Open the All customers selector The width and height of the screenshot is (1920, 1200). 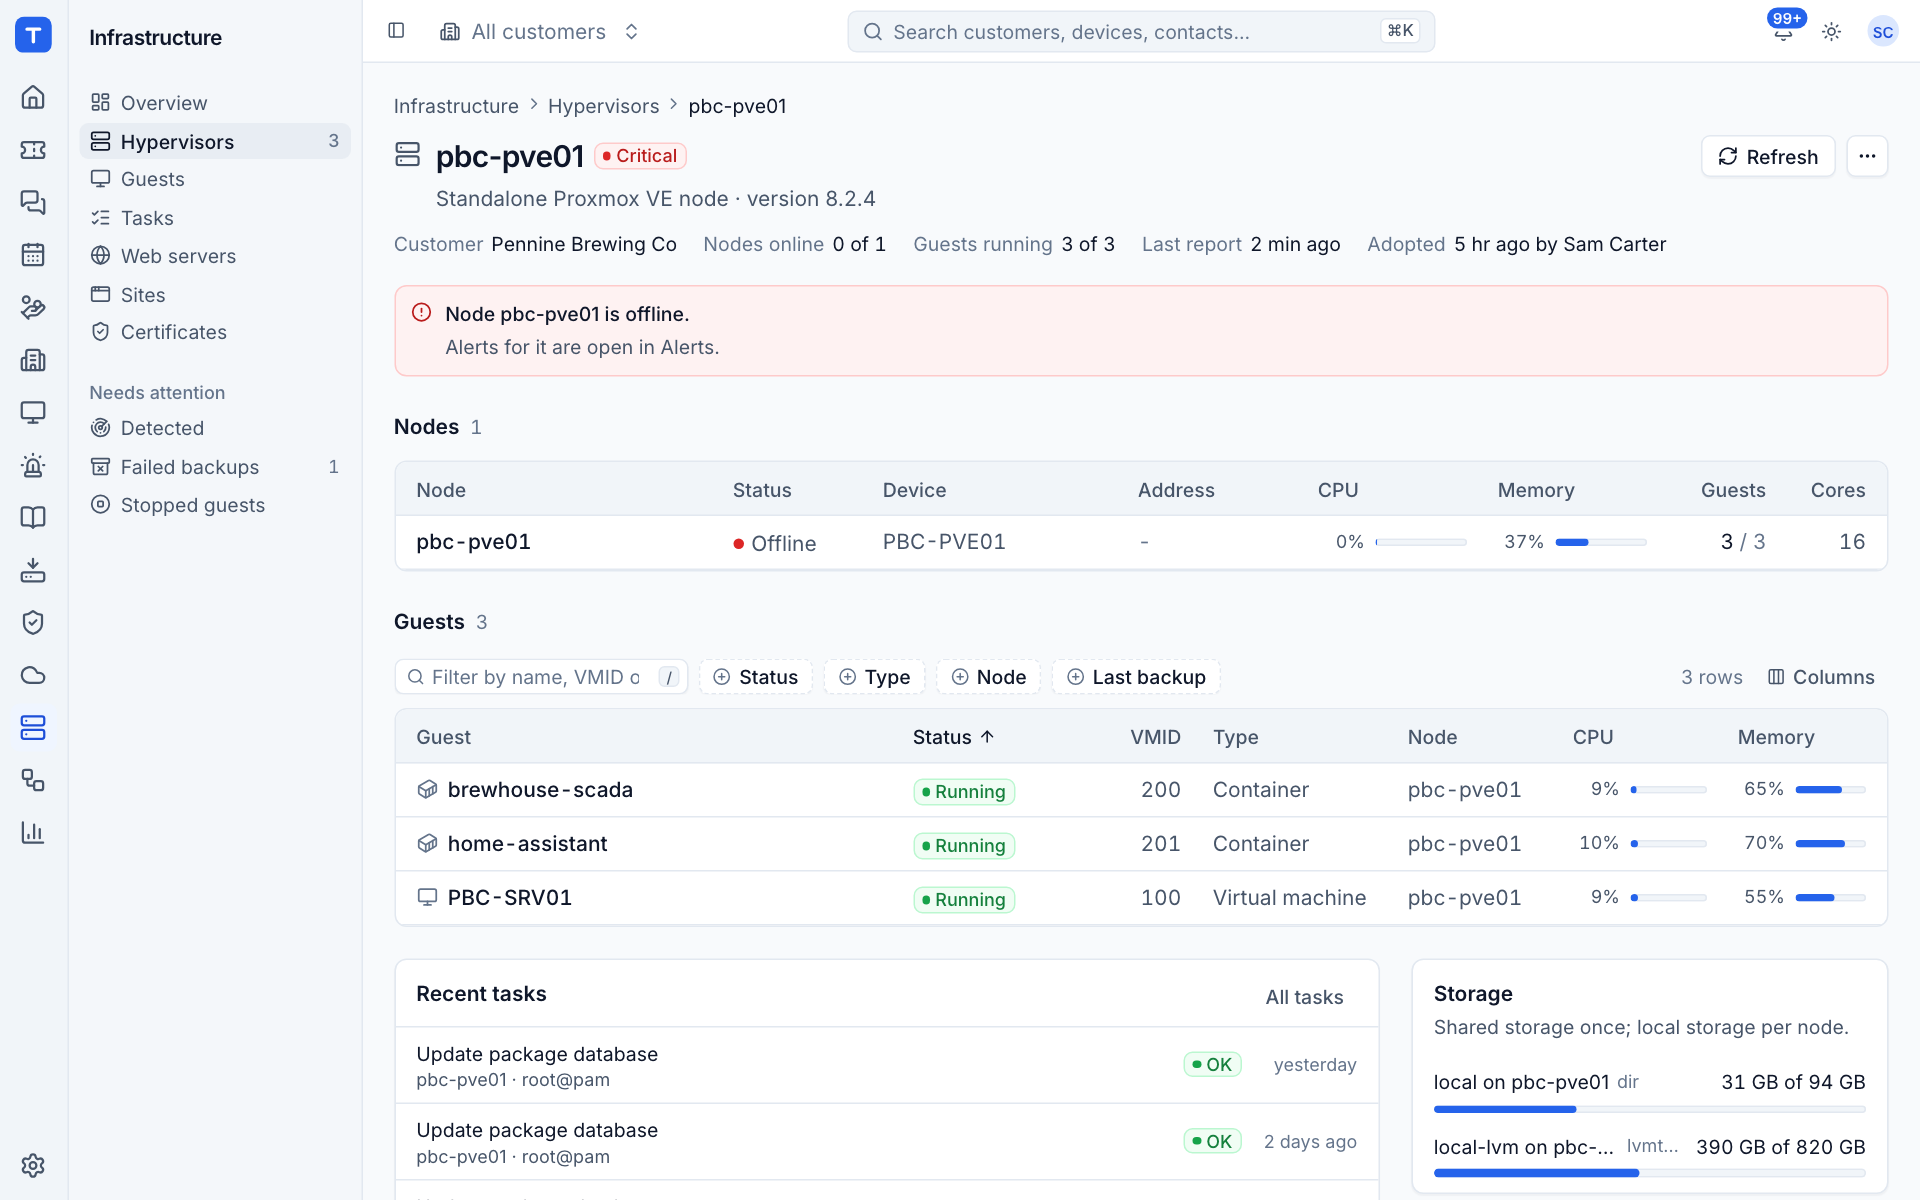pyautogui.click(x=540, y=31)
